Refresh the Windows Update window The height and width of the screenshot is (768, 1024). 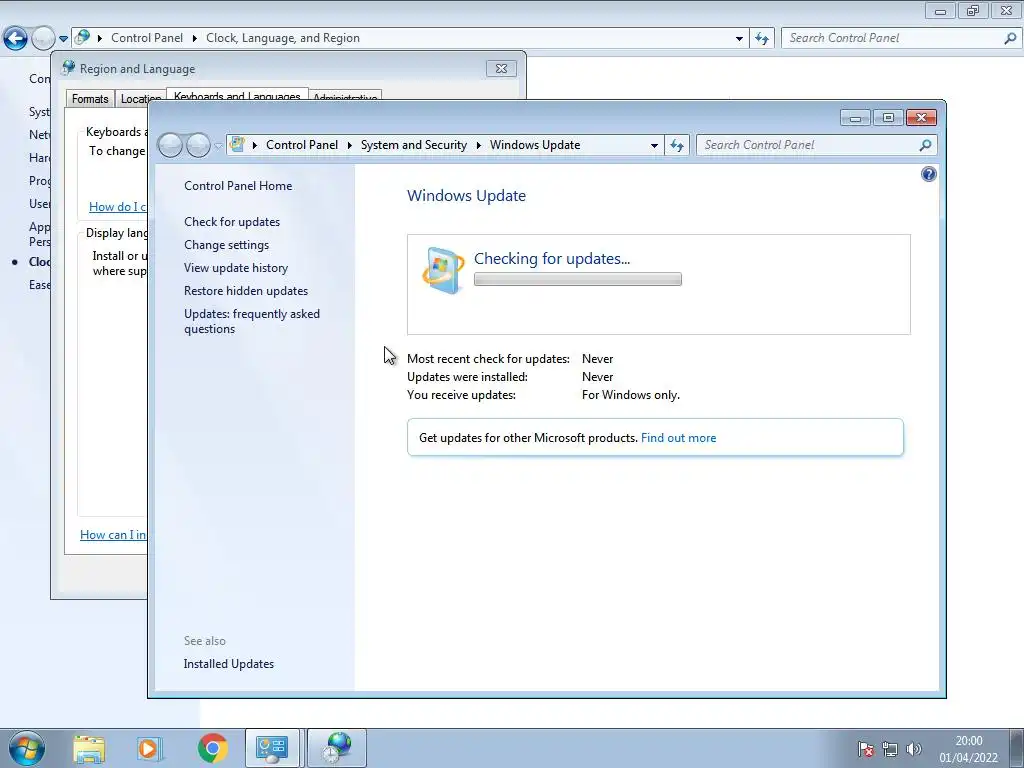click(x=677, y=145)
